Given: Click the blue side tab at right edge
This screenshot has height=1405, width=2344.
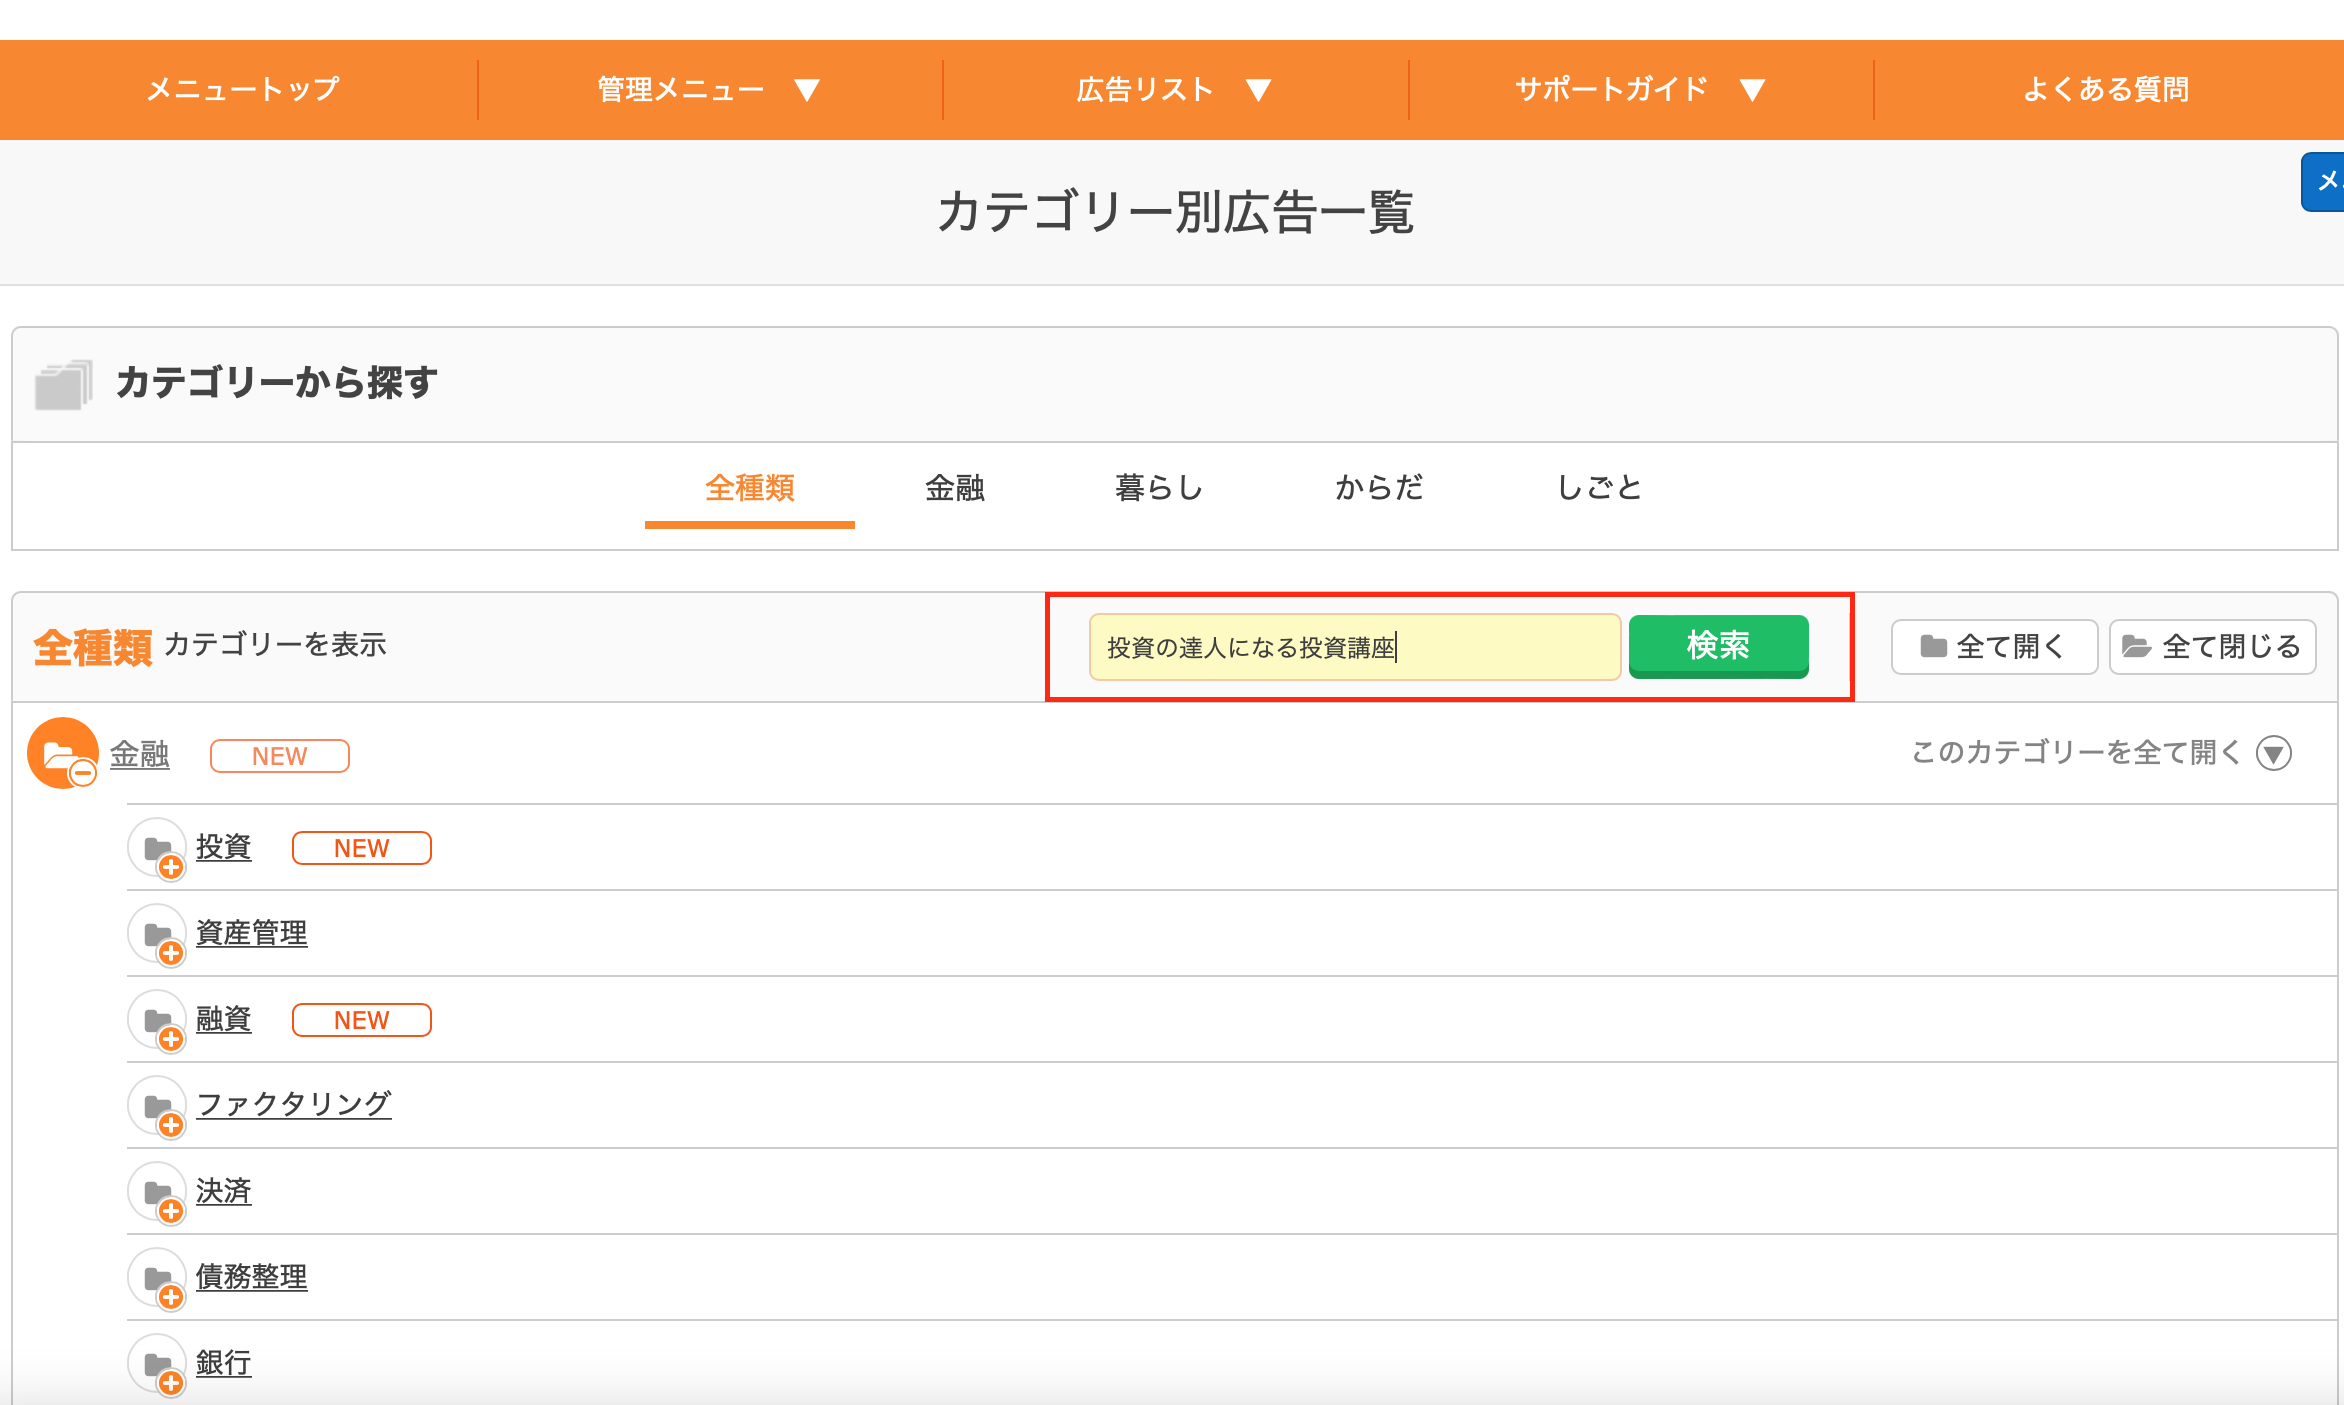Looking at the screenshot, I should 2323,182.
